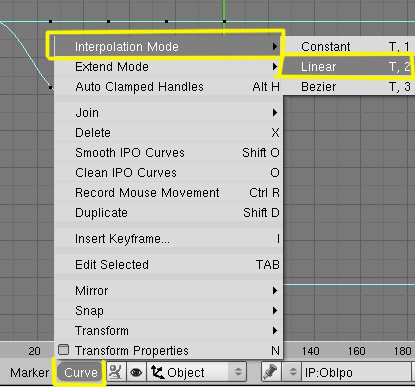Set interpolation to Bezier

coord(349,87)
